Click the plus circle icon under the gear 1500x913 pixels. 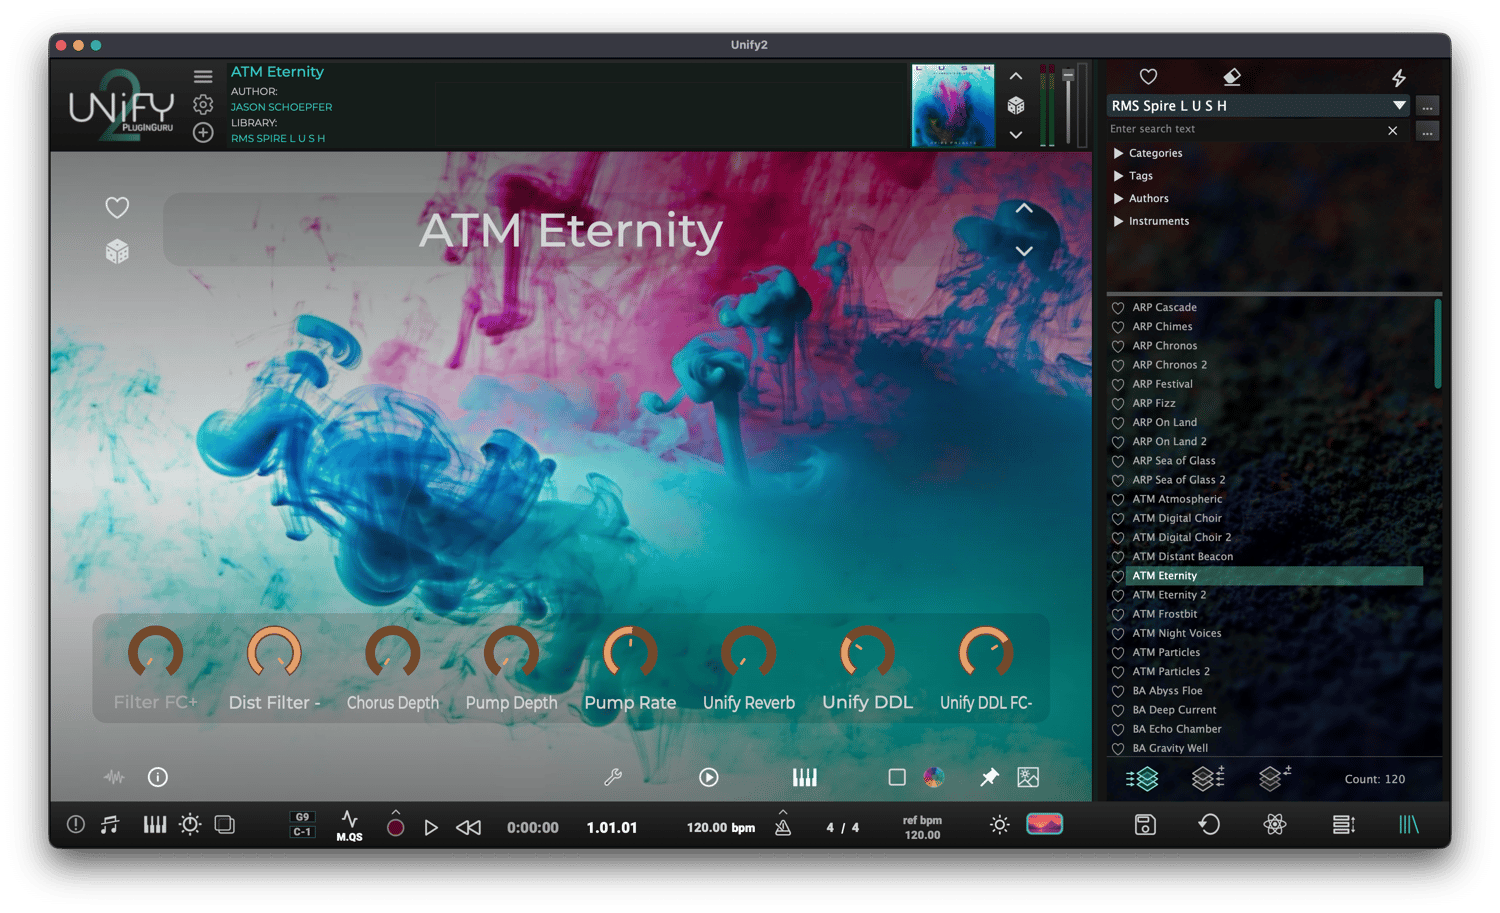[203, 132]
